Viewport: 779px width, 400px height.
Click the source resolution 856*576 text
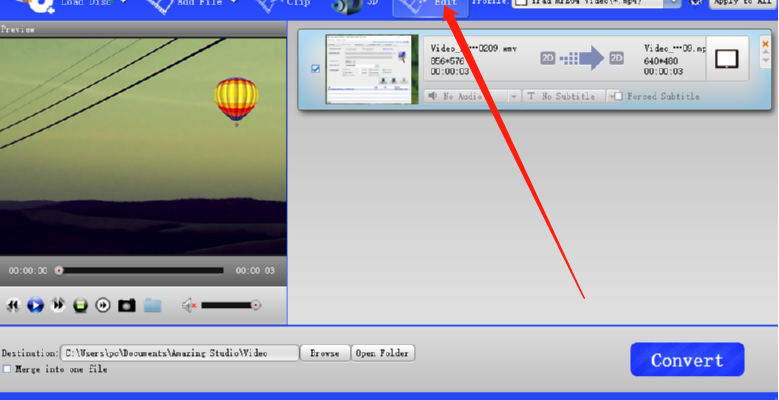447,61
